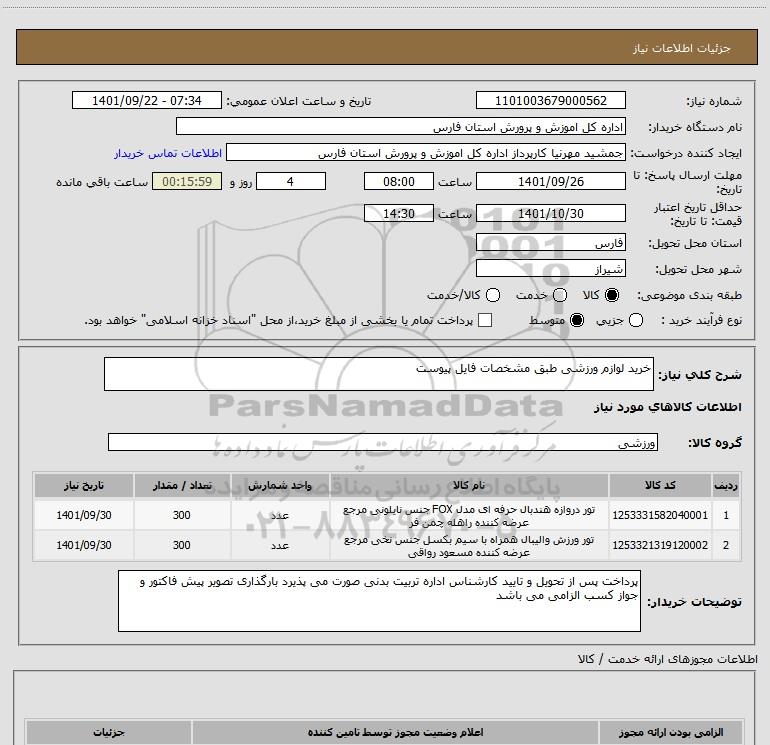770x745 pixels.
Task: Click the delivery city field شیراز
Action: pyautogui.click(x=550, y=268)
